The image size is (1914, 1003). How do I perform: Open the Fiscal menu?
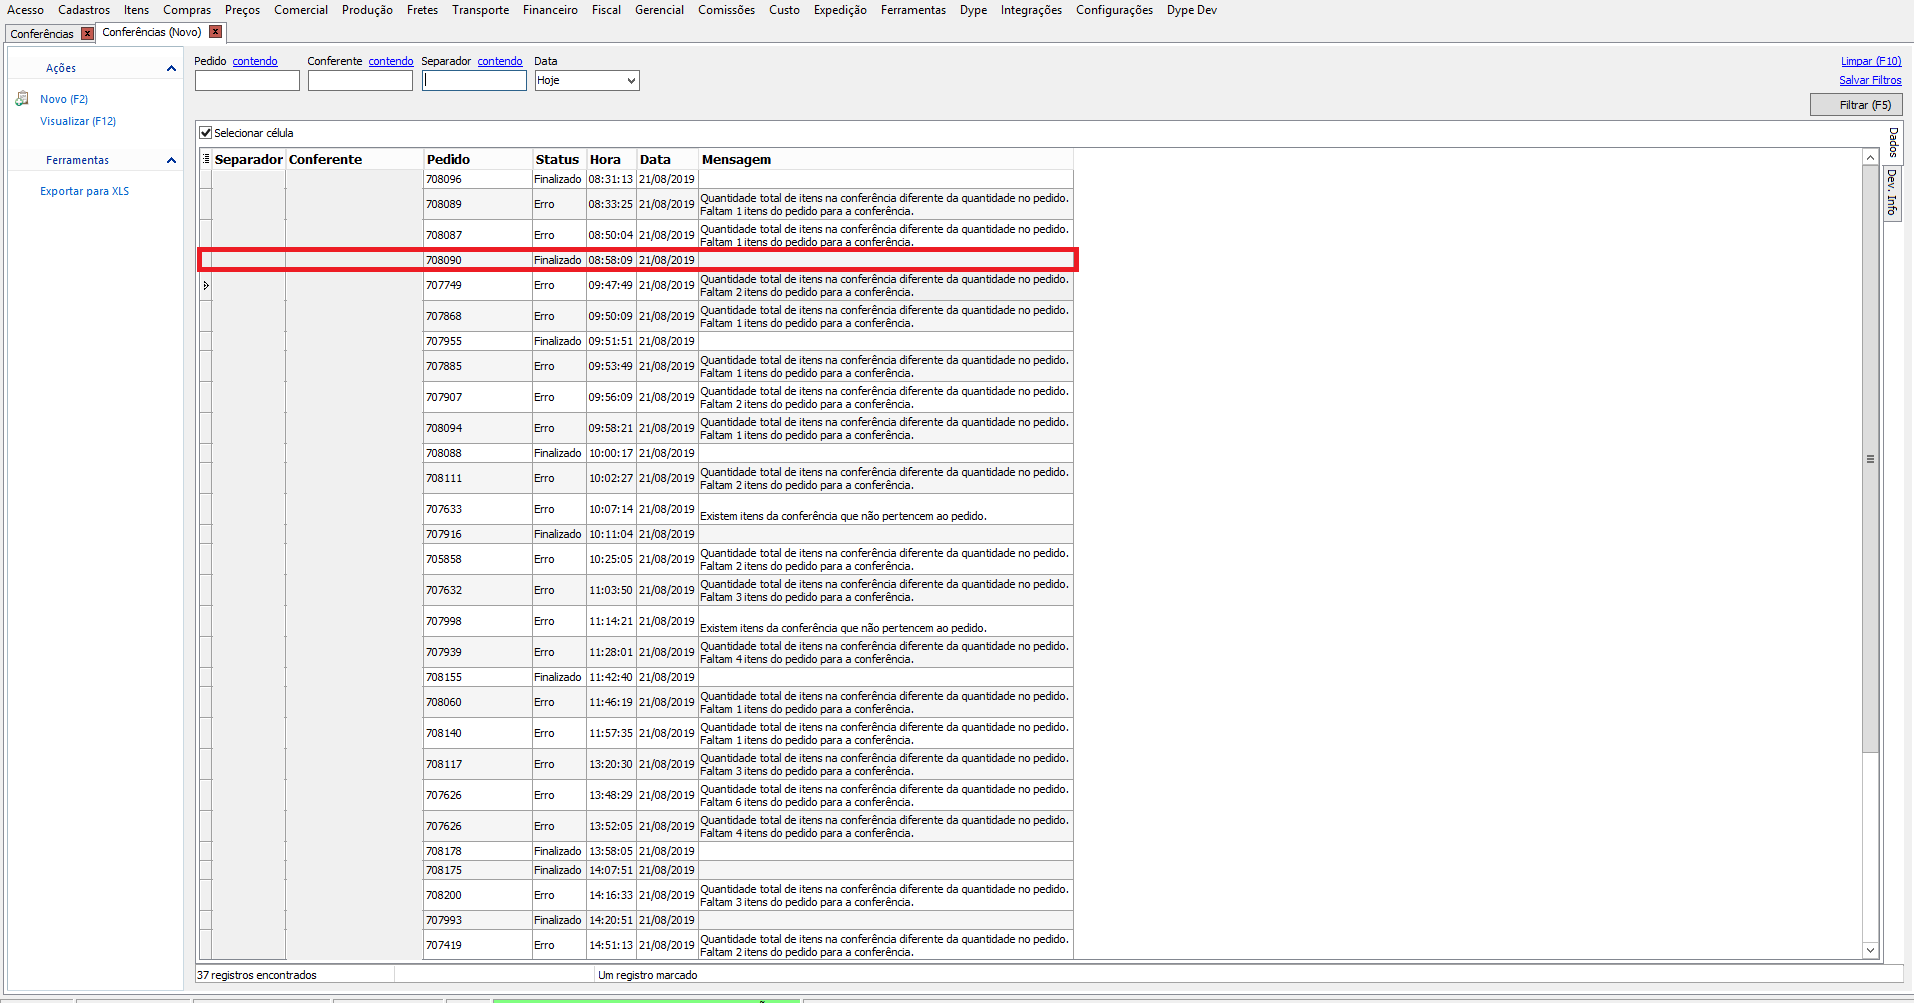tap(606, 10)
